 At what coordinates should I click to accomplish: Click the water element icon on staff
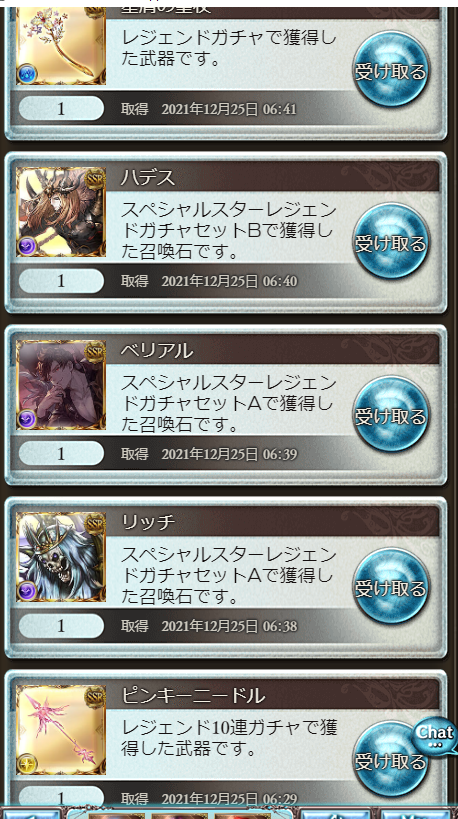[x=27, y=73]
